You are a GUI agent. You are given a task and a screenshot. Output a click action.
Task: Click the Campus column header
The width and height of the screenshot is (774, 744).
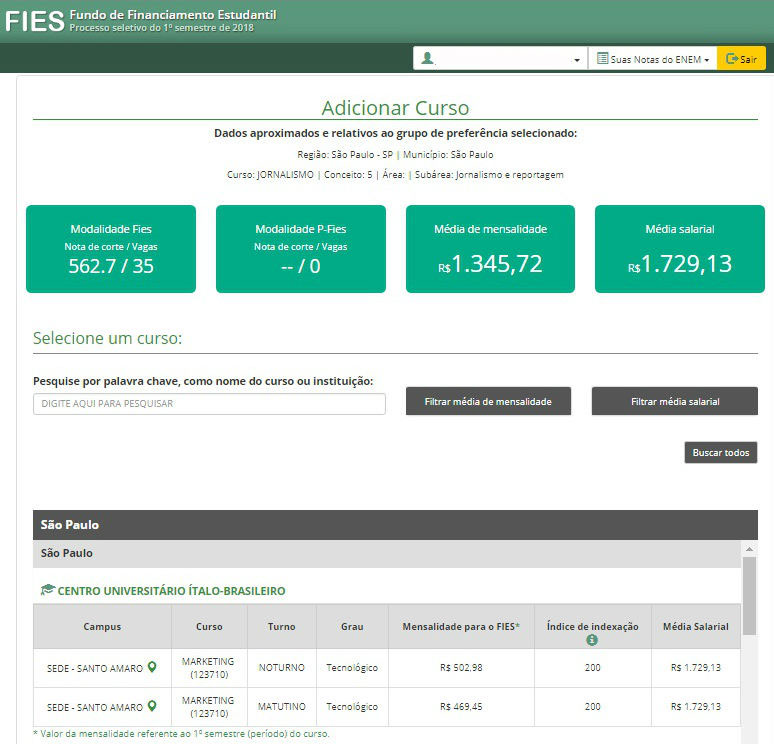[x=102, y=627]
